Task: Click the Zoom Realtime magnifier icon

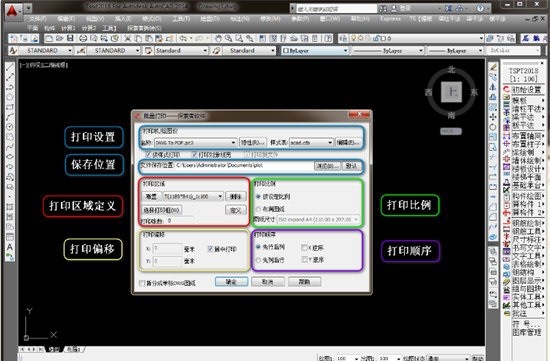Action: point(228,38)
